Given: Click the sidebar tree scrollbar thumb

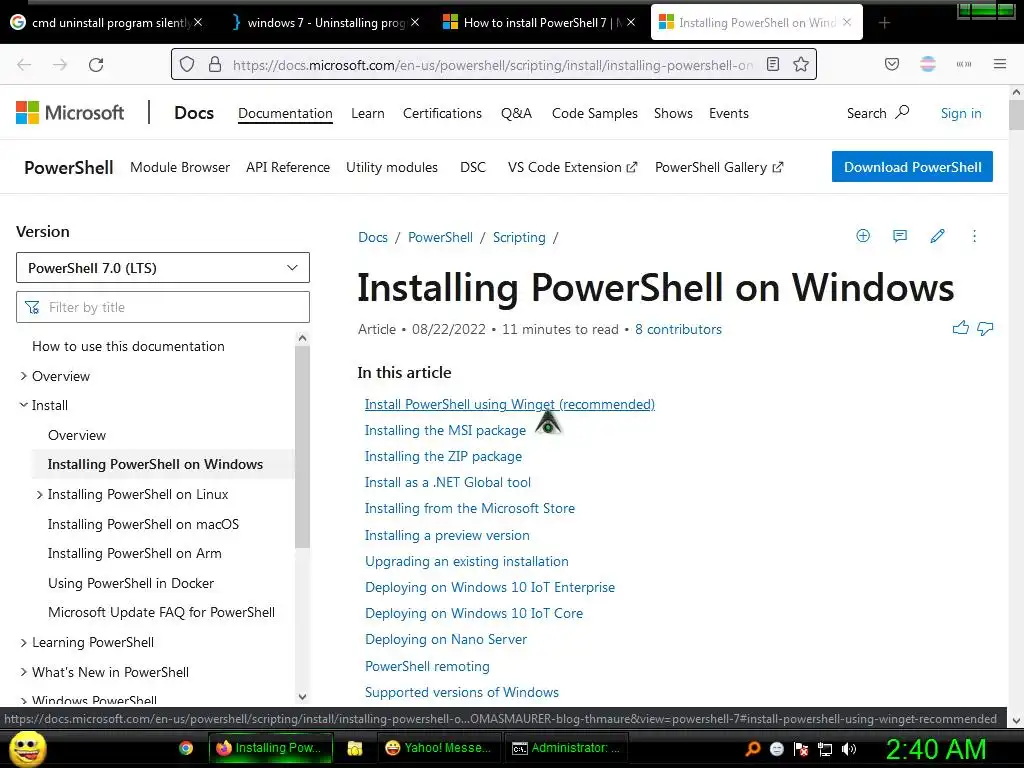Looking at the screenshot, I should tap(302, 447).
